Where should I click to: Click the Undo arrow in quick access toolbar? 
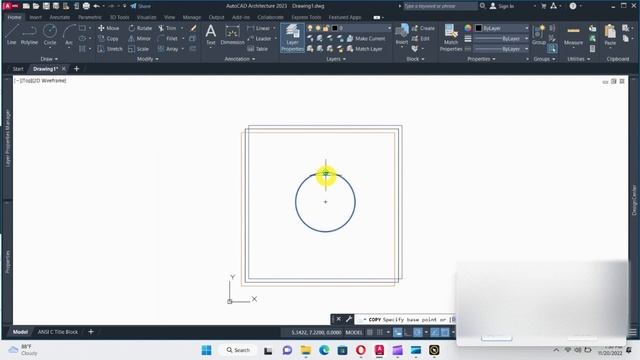click(x=97, y=6)
